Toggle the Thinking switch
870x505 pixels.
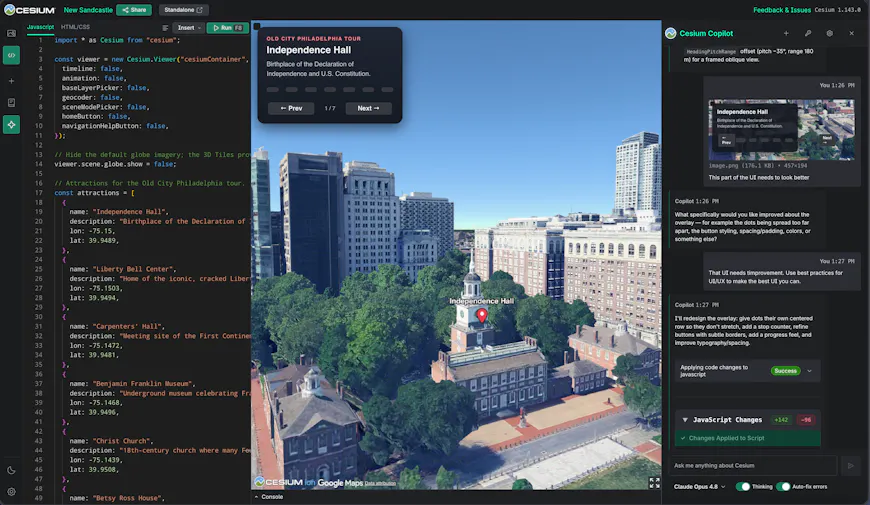742,487
